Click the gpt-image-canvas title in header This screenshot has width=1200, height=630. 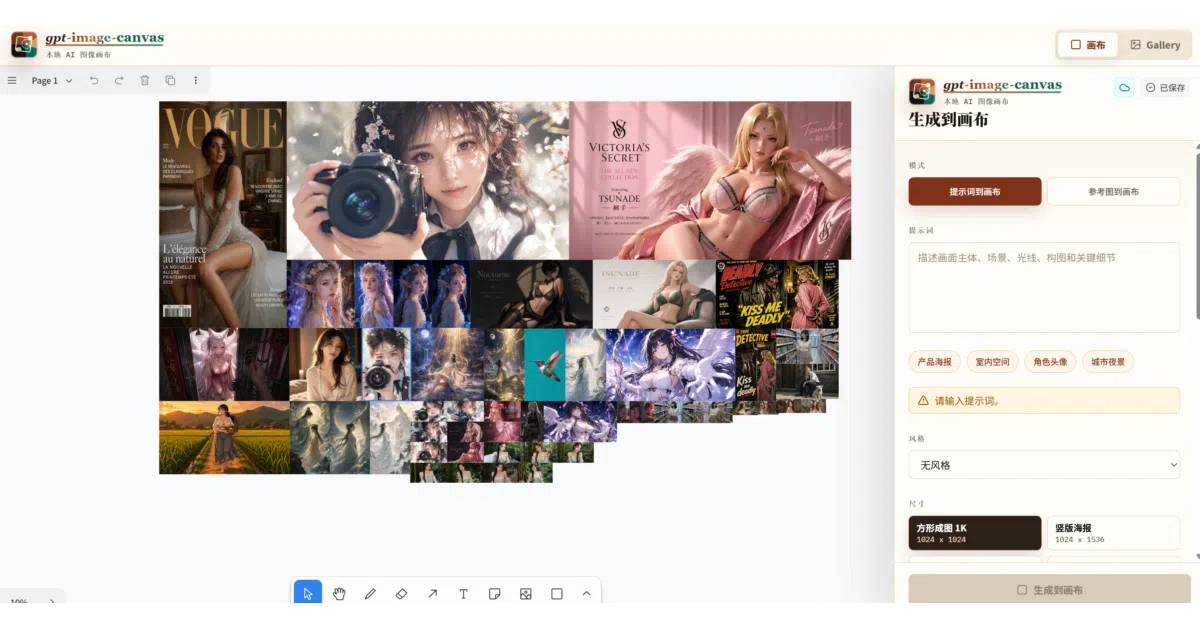104,39
